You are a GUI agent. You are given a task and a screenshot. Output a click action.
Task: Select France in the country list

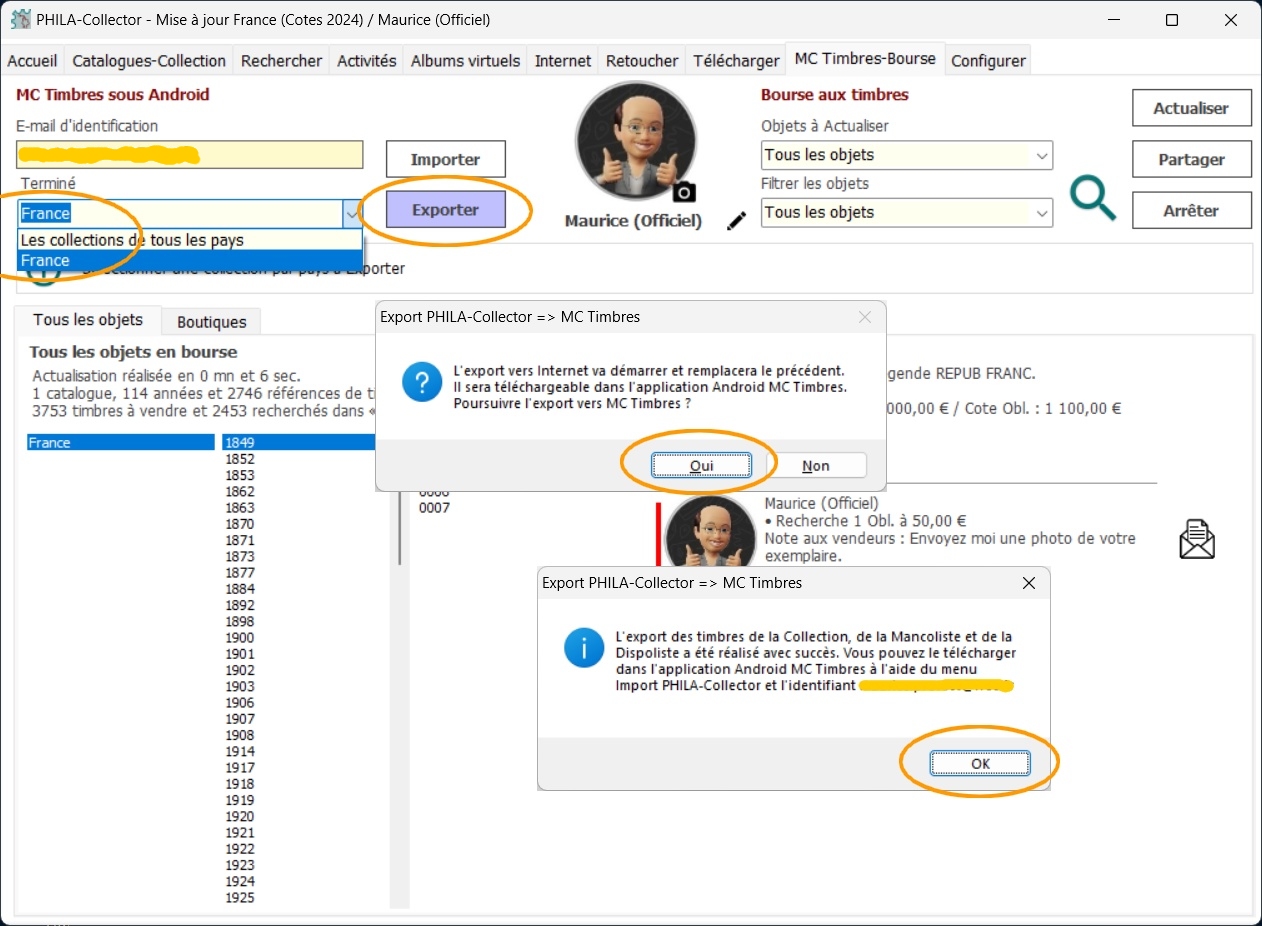coord(121,443)
